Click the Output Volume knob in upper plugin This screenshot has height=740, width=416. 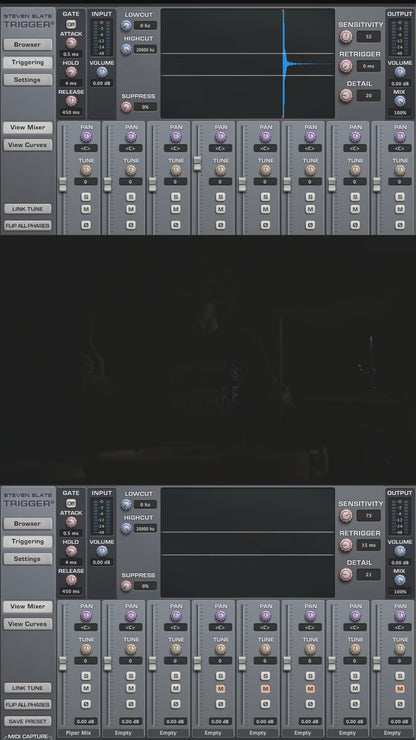coord(400,72)
